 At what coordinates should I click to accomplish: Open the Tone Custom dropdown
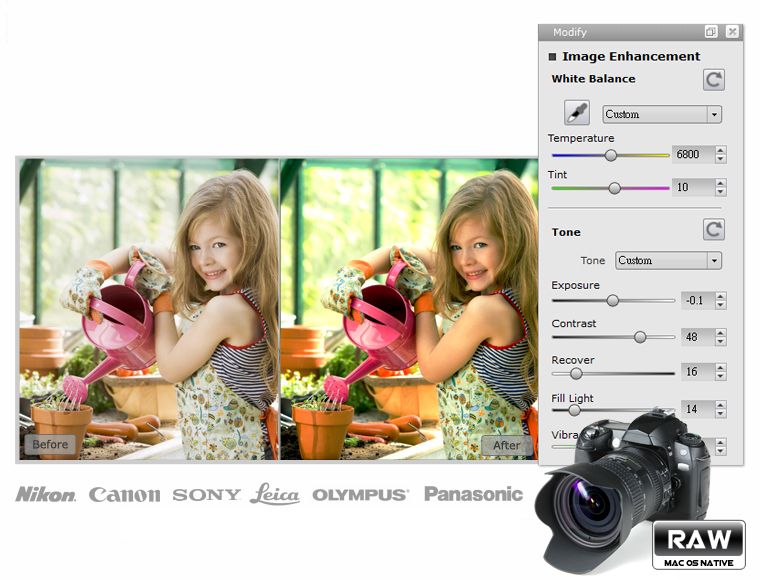[668, 260]
